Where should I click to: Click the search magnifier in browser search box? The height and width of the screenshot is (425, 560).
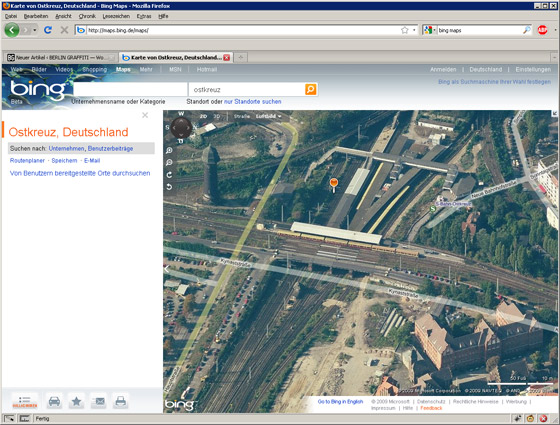click(x=526, y=30)
